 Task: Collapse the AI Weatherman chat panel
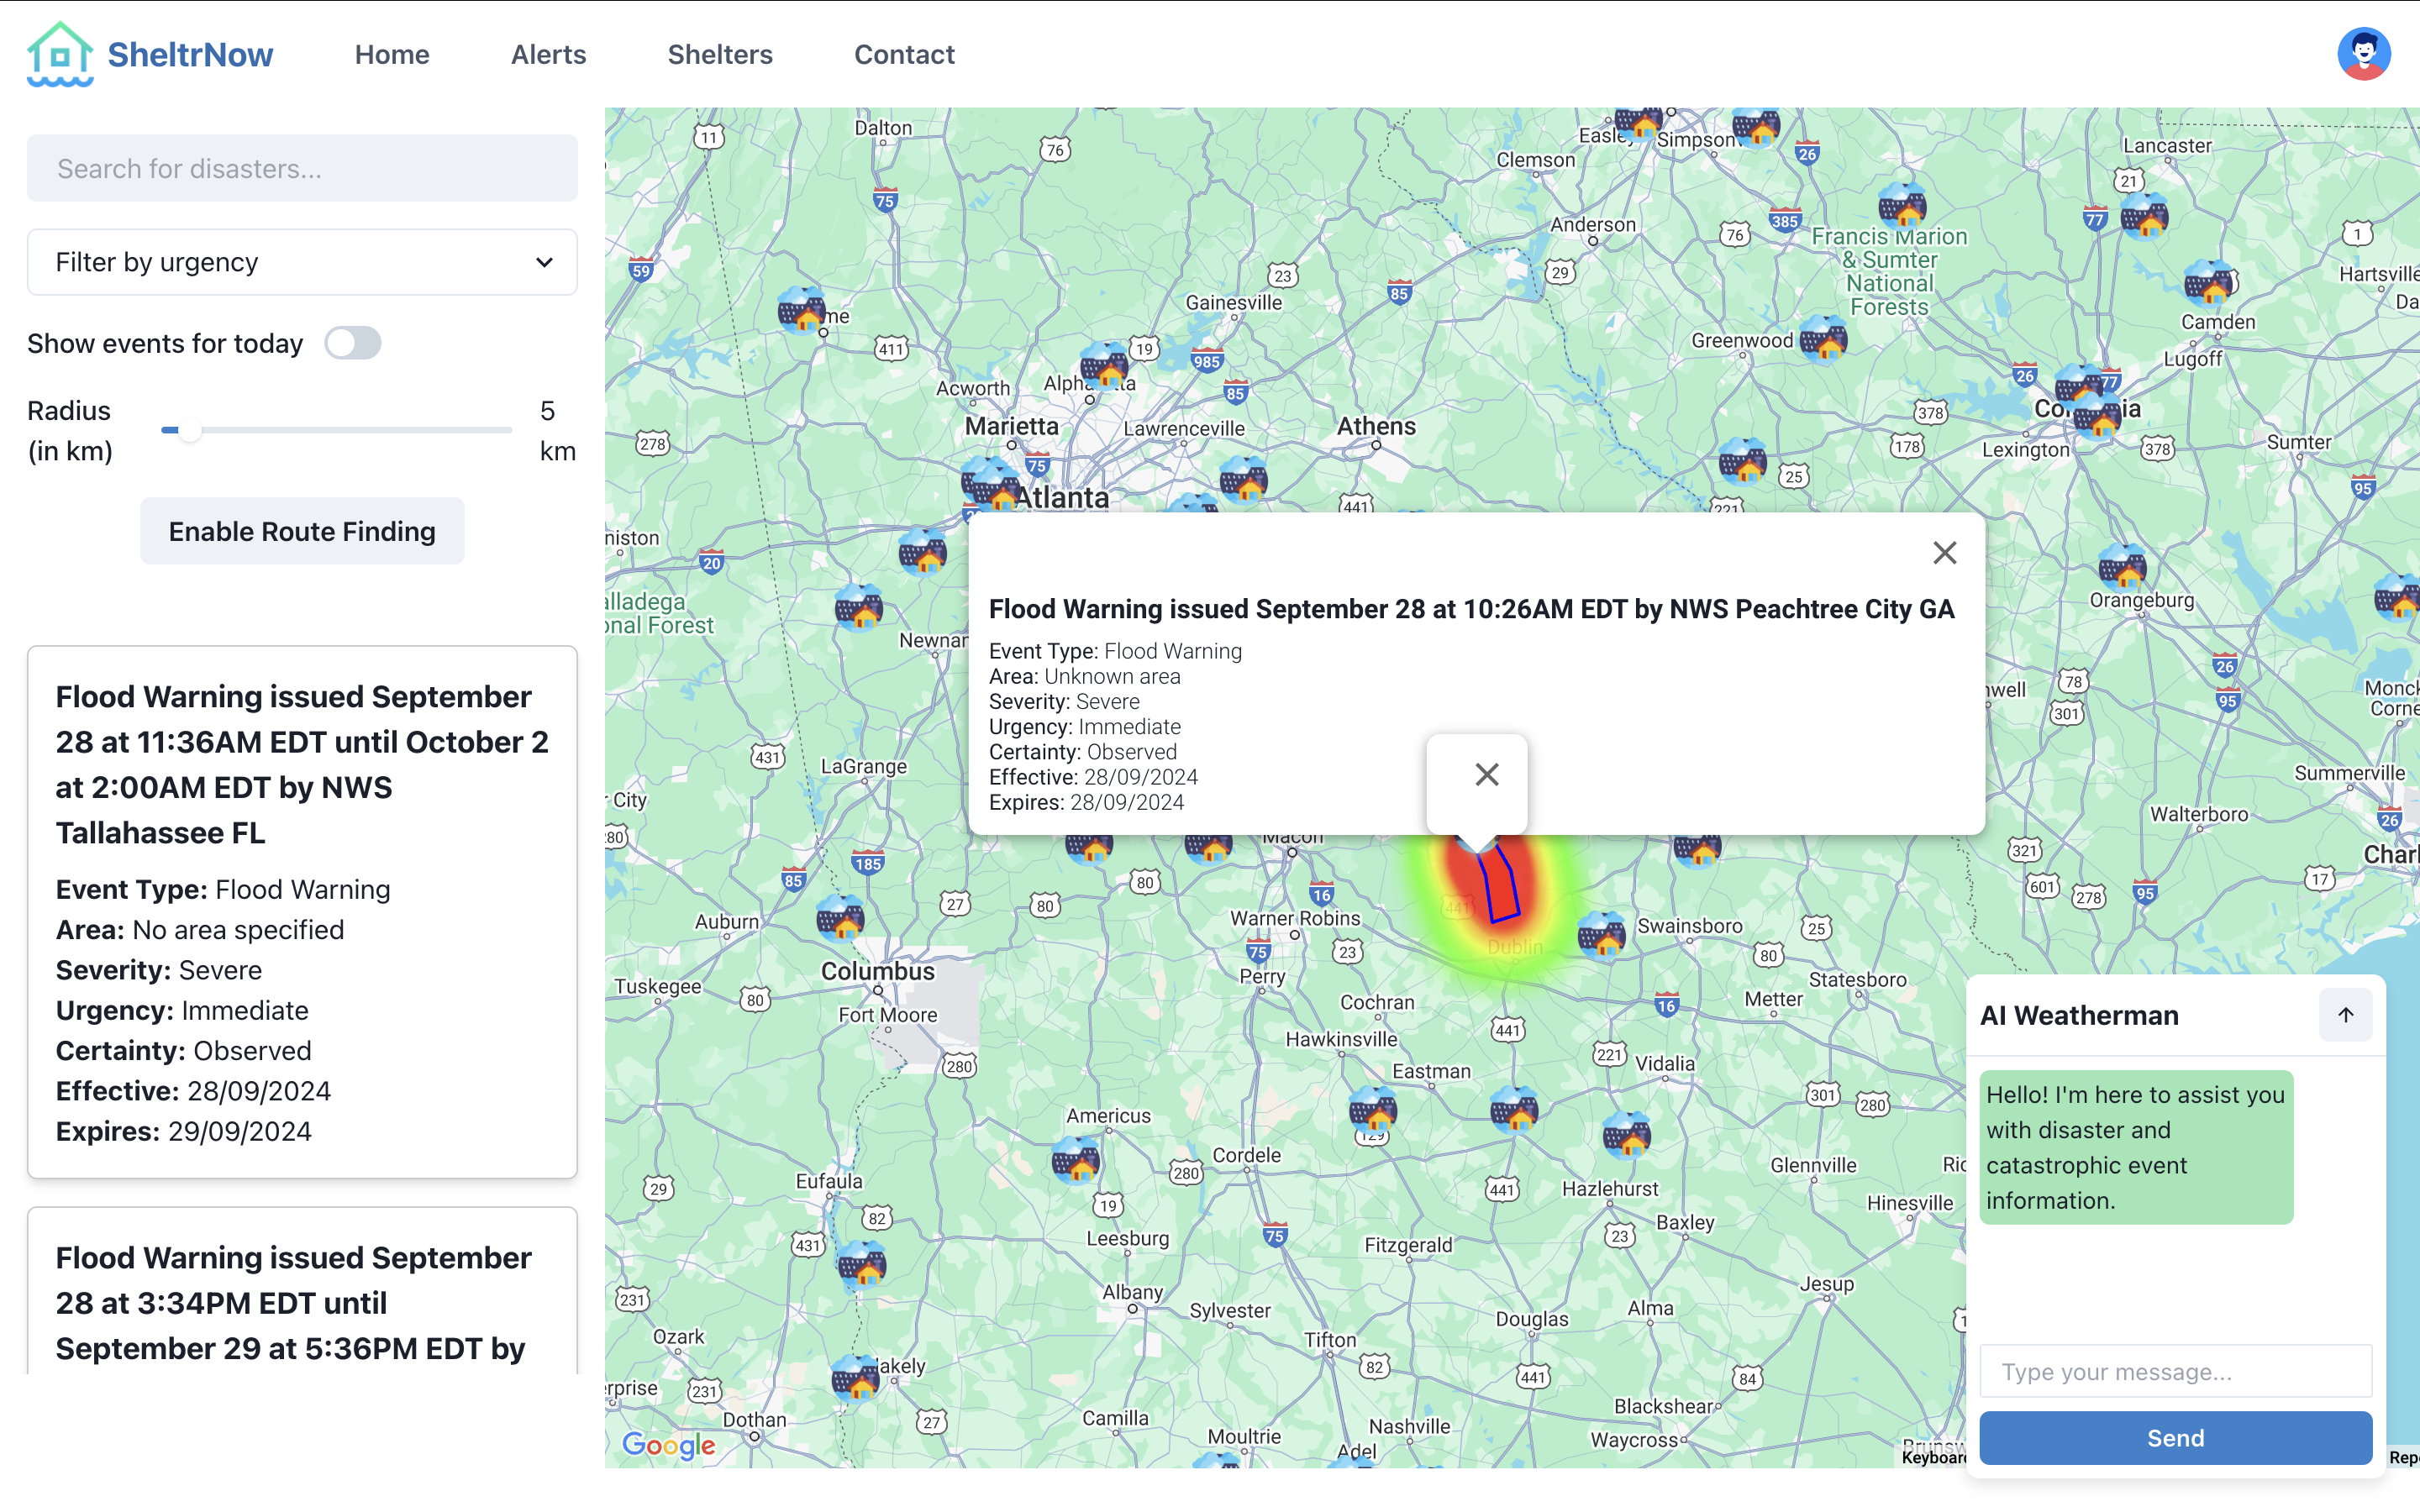[x=2345, y=1015]
